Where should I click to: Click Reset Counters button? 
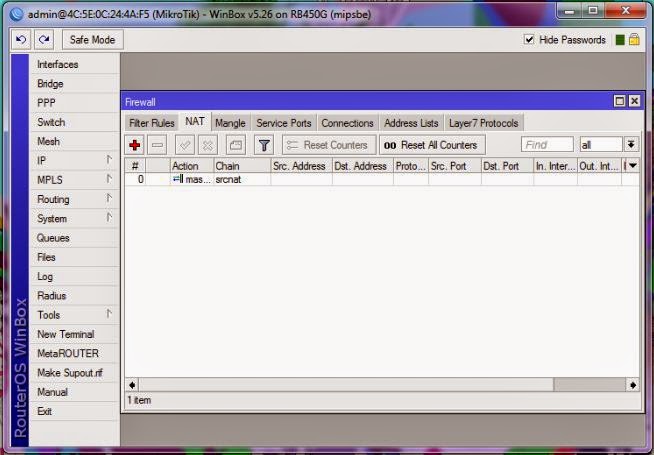(x=329, y=145)
